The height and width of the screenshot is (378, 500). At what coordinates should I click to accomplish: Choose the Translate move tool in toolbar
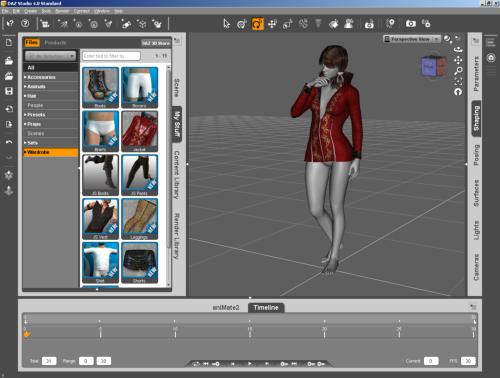click(x=272, y=24)
